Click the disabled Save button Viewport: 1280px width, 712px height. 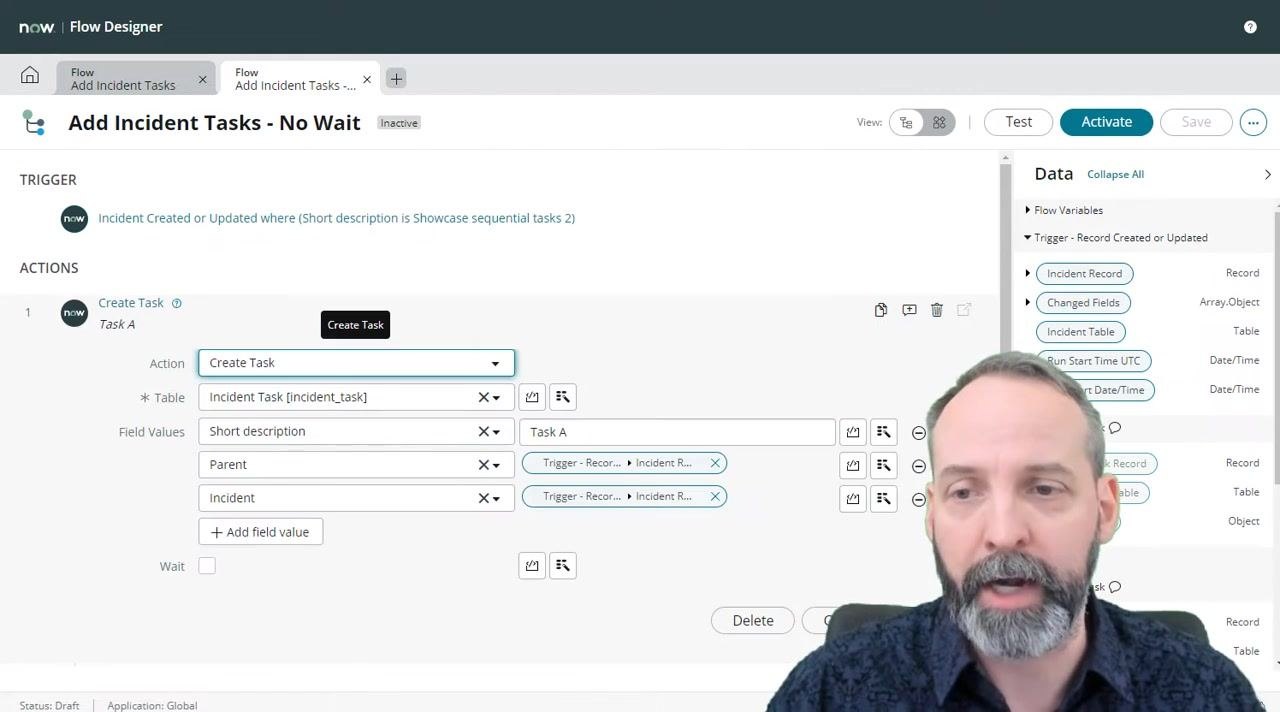pyautogui.click(x=1196, y=122)
